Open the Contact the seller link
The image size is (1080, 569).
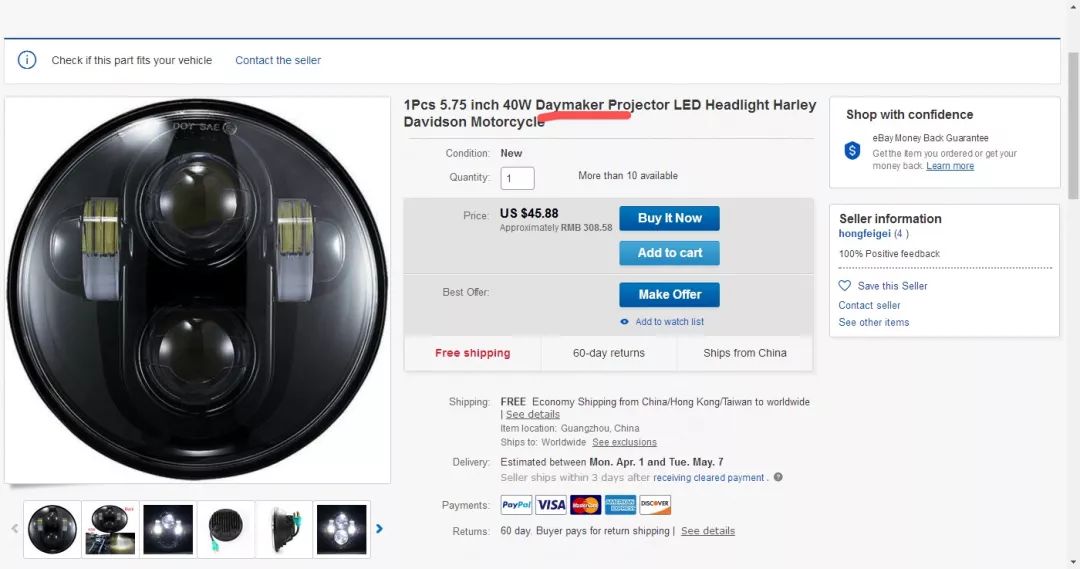click(278, 60)
